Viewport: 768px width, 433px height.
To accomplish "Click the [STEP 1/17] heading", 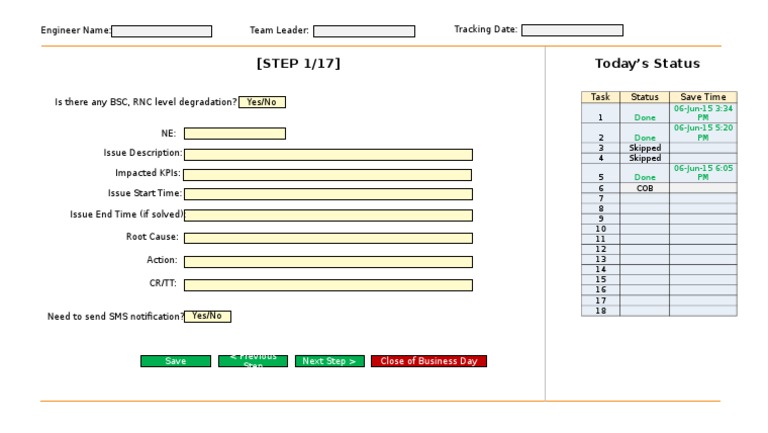I will coord(298,64).
